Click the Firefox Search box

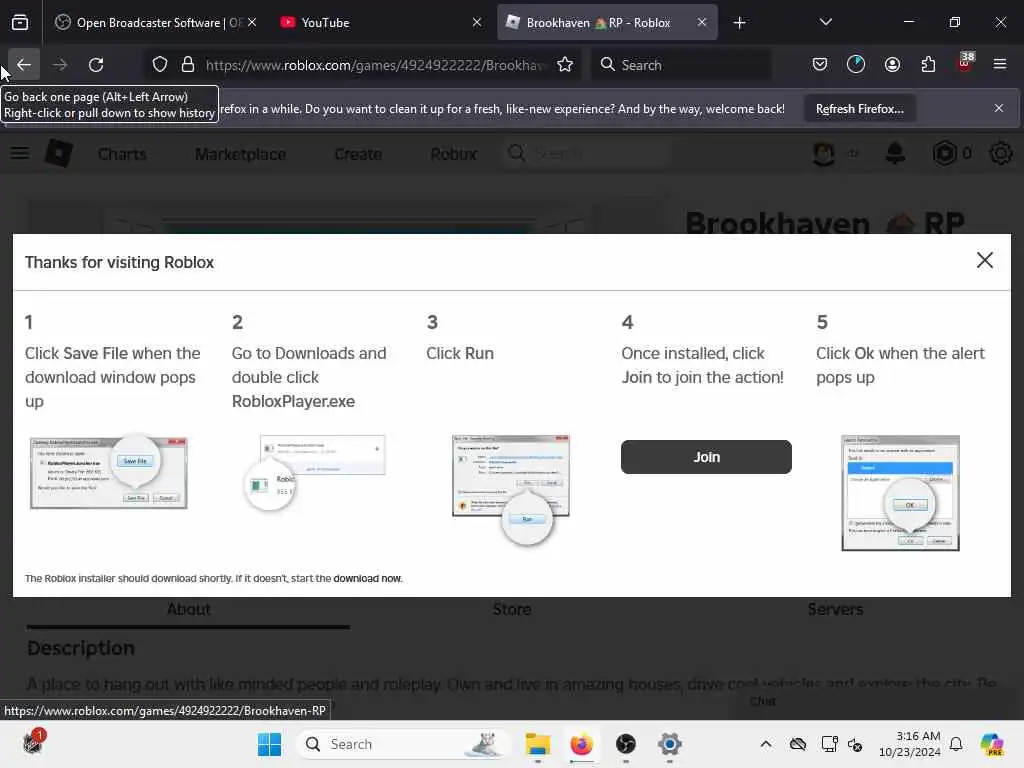681,65
